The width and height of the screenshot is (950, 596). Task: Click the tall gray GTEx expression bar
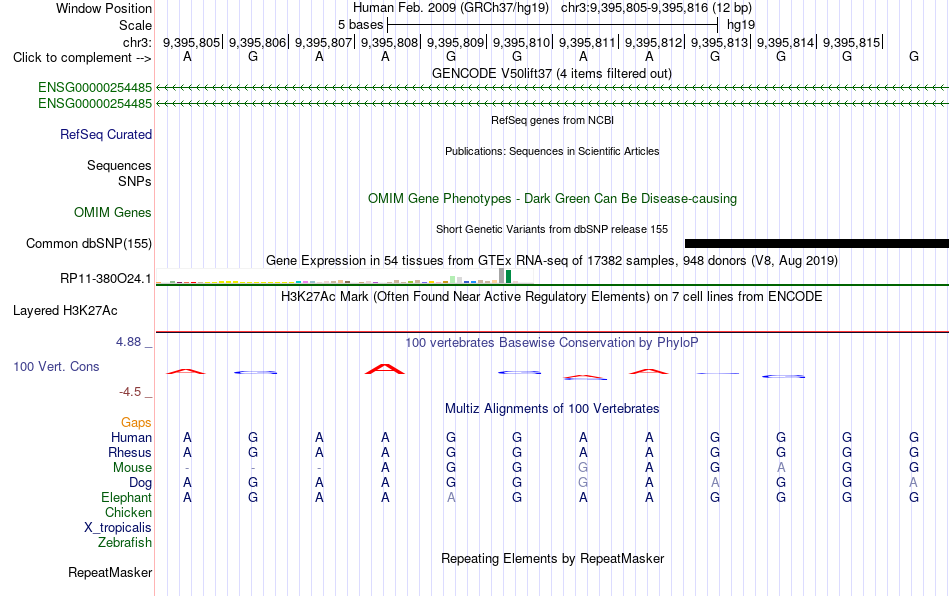click(x=502, y=276)
